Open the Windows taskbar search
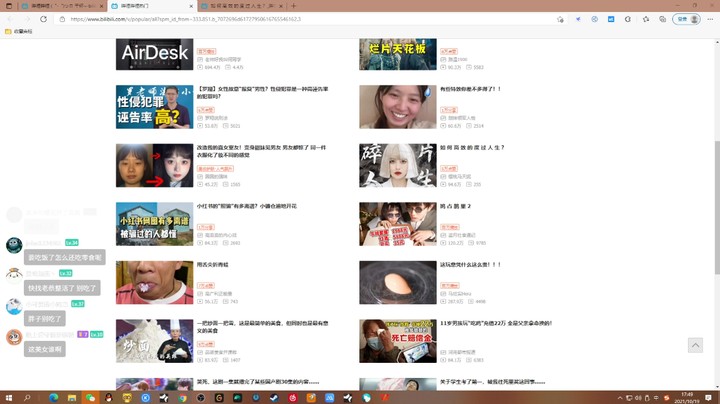The width and height of the screenshot is (720, 404). pyautogui.click(x=27, y=398)
